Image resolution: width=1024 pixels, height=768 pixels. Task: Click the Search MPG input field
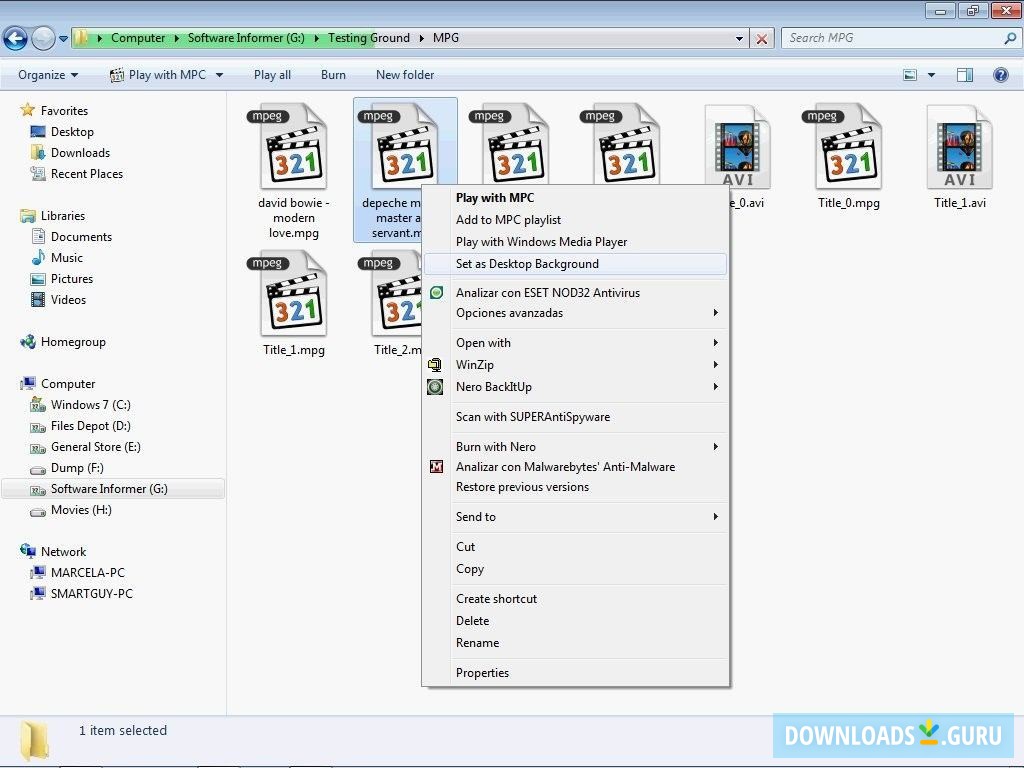click(893, 38)
